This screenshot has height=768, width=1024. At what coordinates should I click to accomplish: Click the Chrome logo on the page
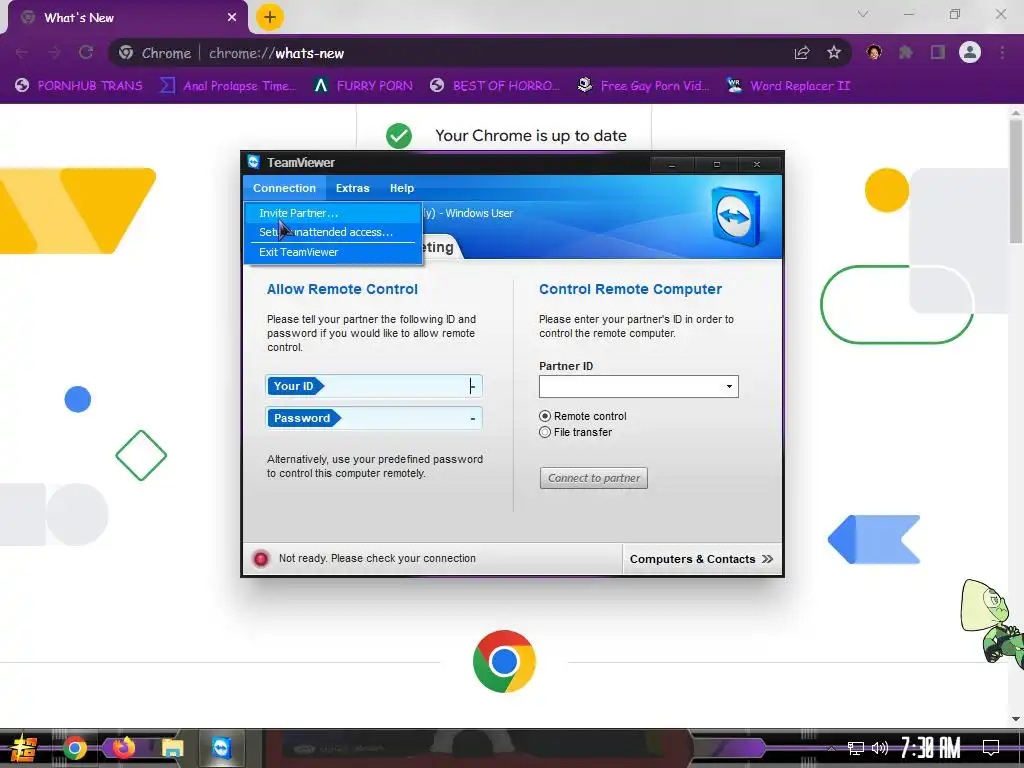coord(504,661)
